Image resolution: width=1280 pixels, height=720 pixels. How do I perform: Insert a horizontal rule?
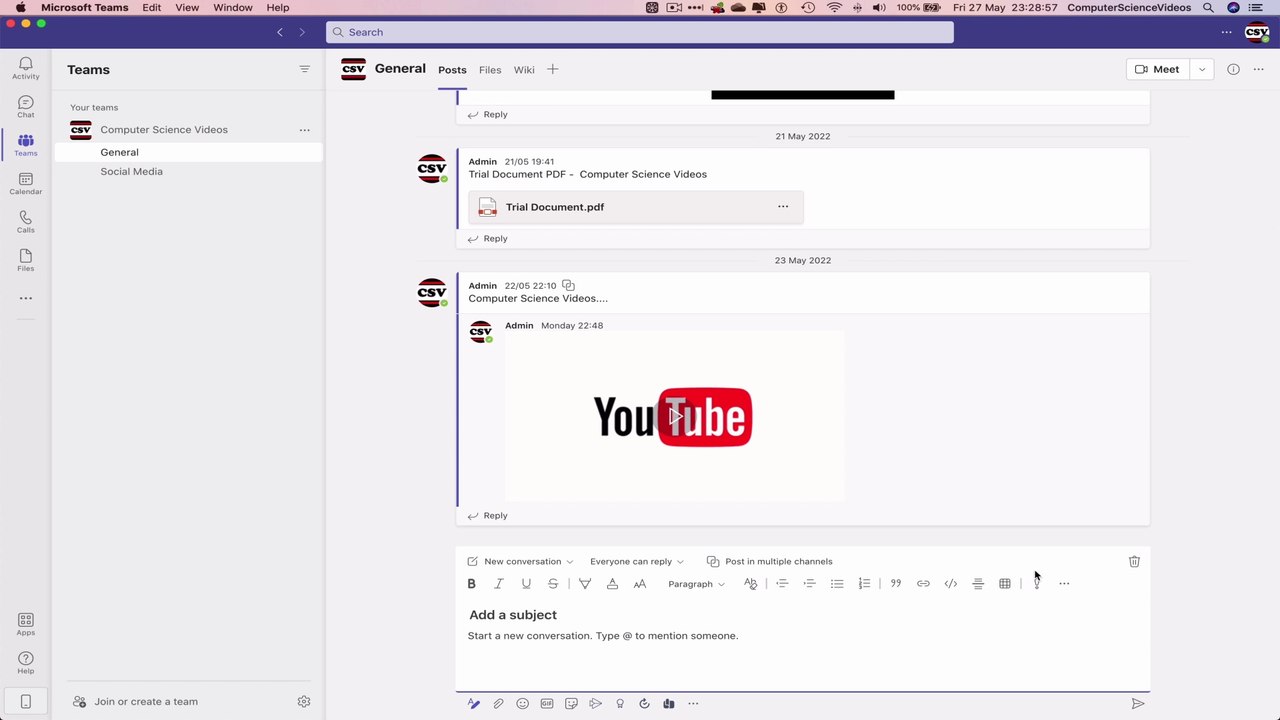(978, 584)
